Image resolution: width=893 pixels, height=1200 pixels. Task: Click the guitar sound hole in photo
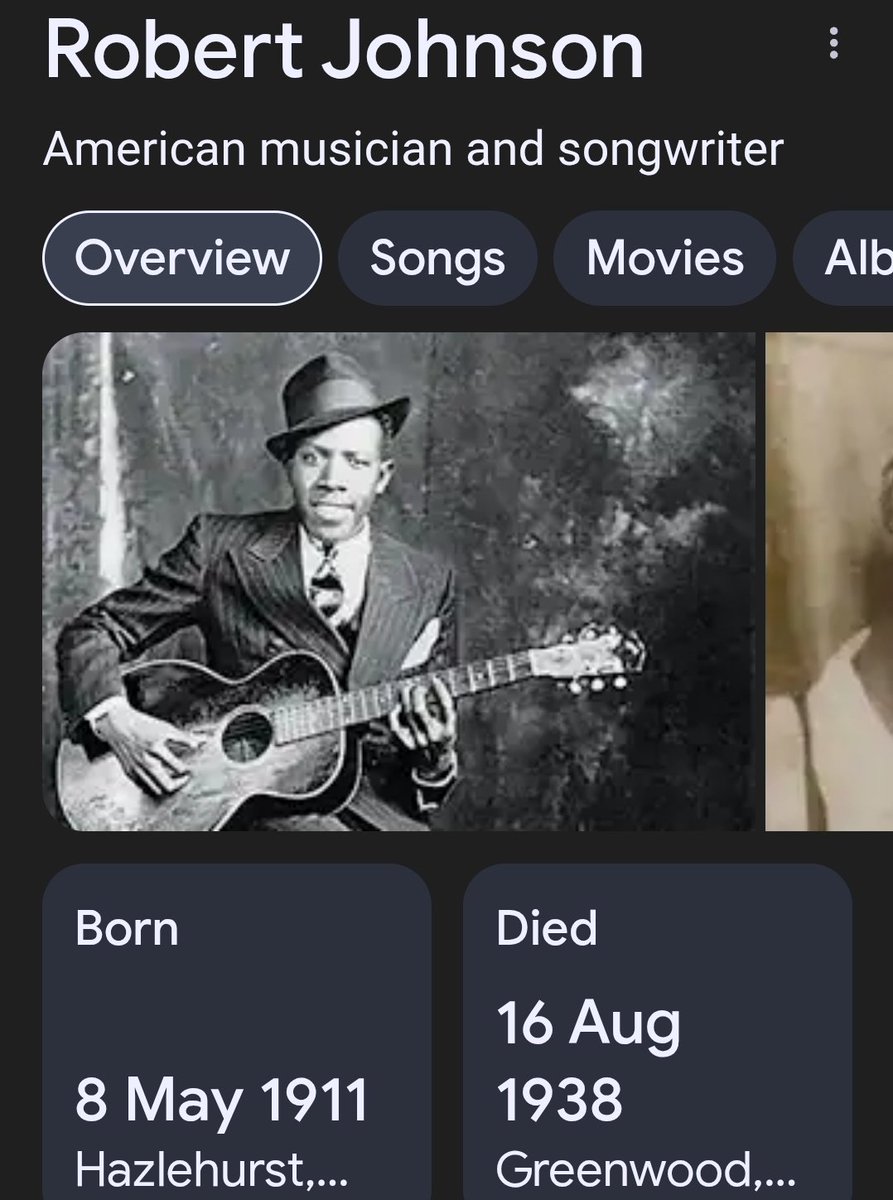tap(246, 735)
